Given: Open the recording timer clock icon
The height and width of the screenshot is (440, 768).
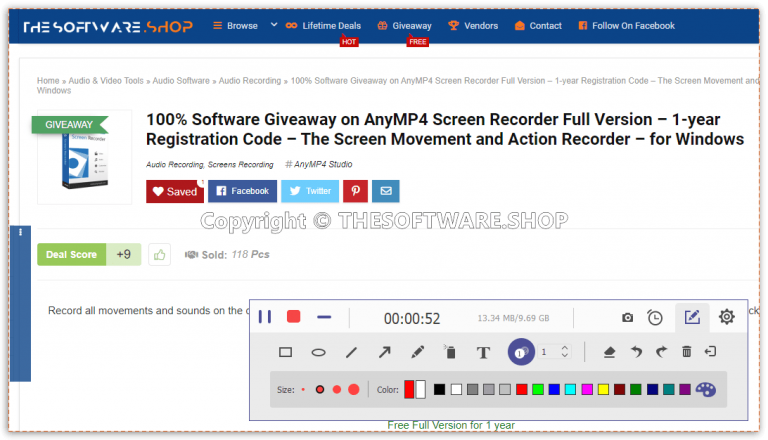Looking at the screenshot, I should [654, 318].
